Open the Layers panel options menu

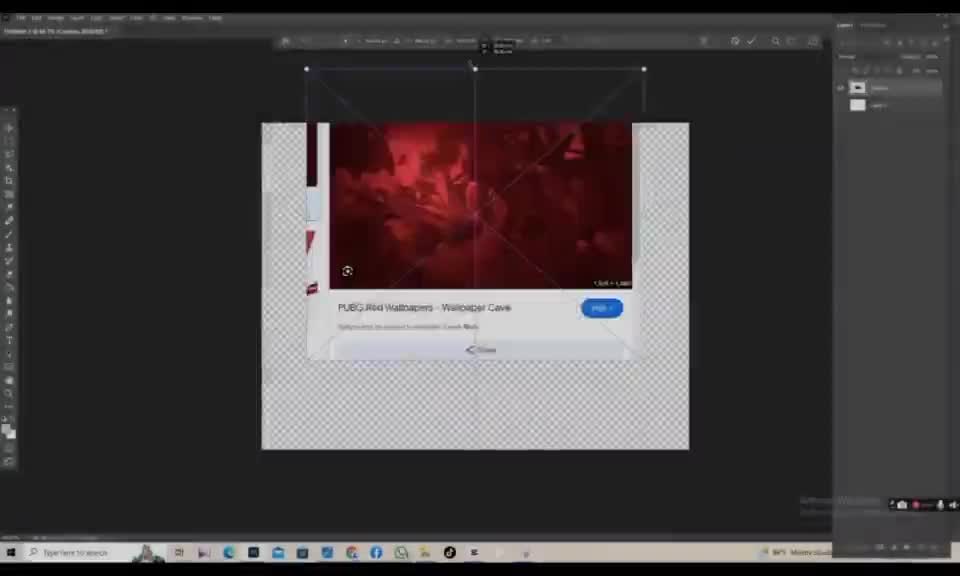coord(944,26)
